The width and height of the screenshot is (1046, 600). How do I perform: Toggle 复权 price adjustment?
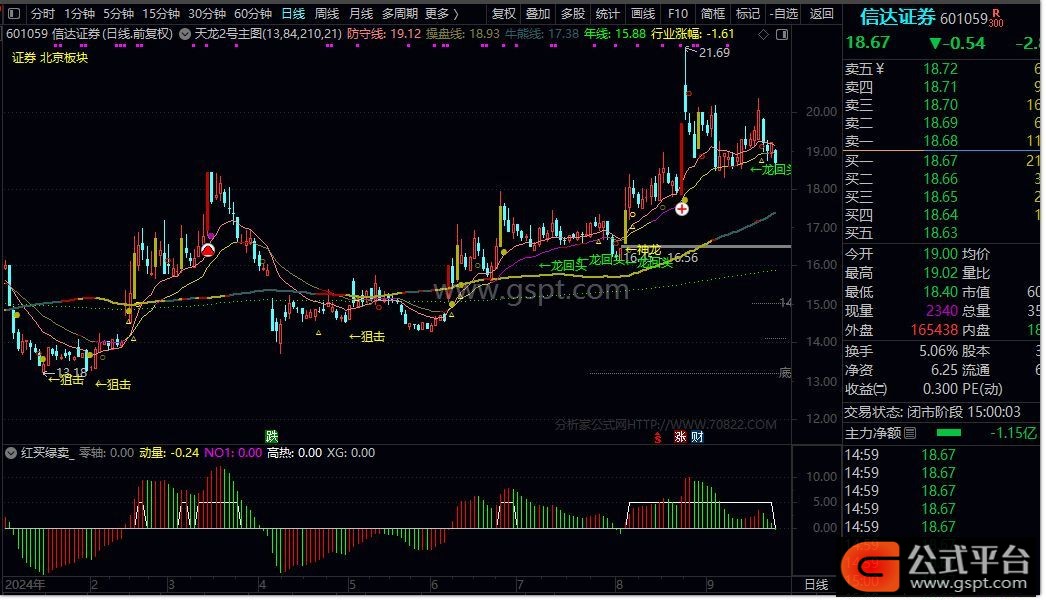pos(505,14)
